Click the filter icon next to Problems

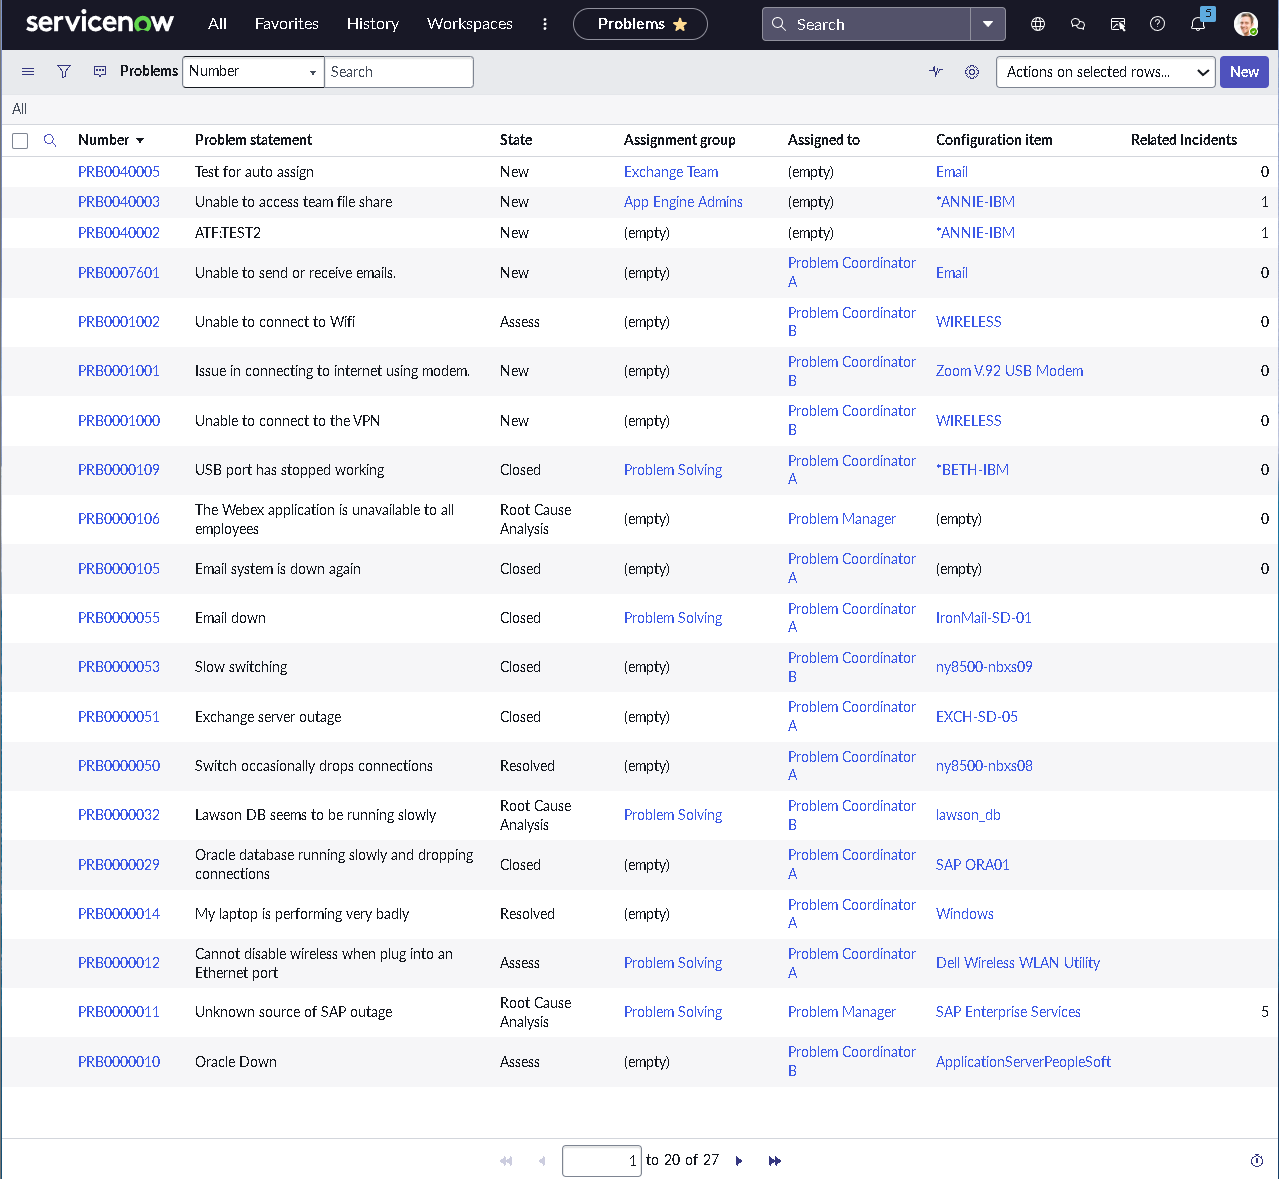63,71
